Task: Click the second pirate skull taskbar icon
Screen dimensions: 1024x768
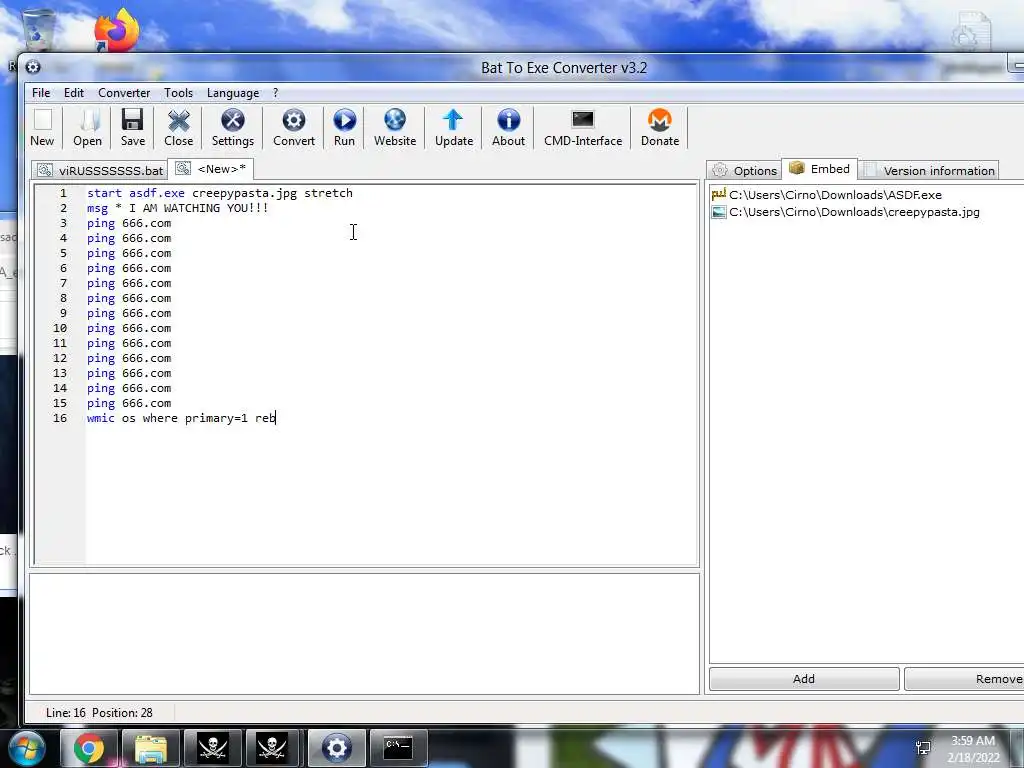Action: 273,748
